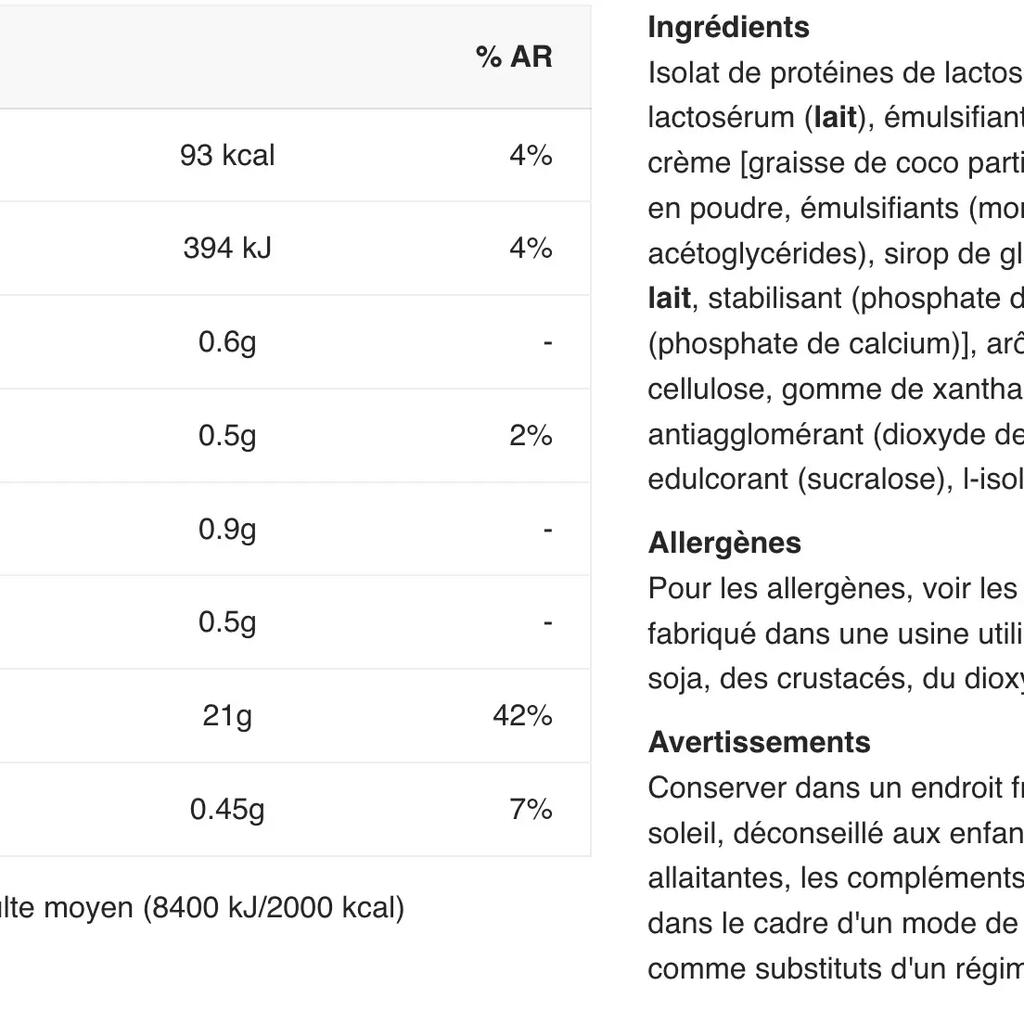
Task: Click the 8400 kJ/2000 kcal footnote
Action: click(x=274, y=908)
